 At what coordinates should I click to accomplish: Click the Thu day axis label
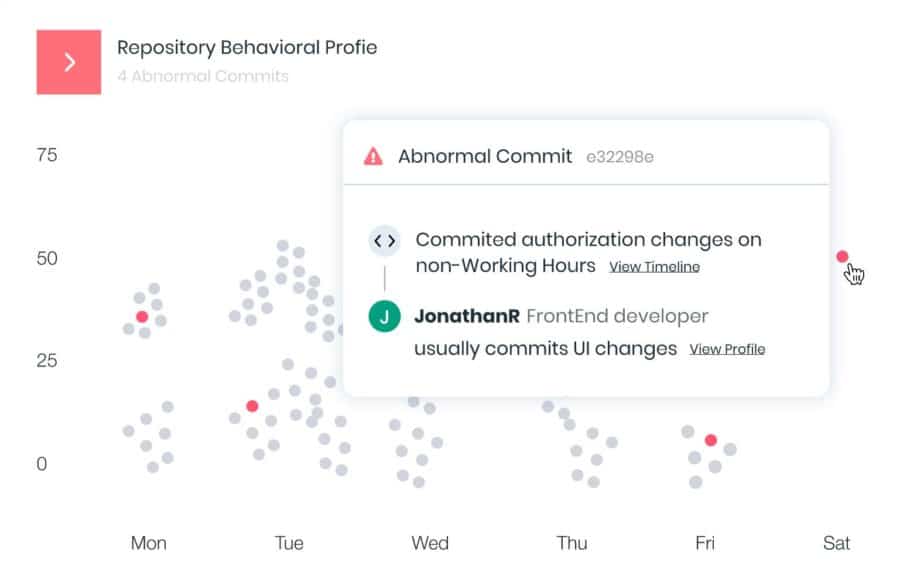tap(572, 543)
